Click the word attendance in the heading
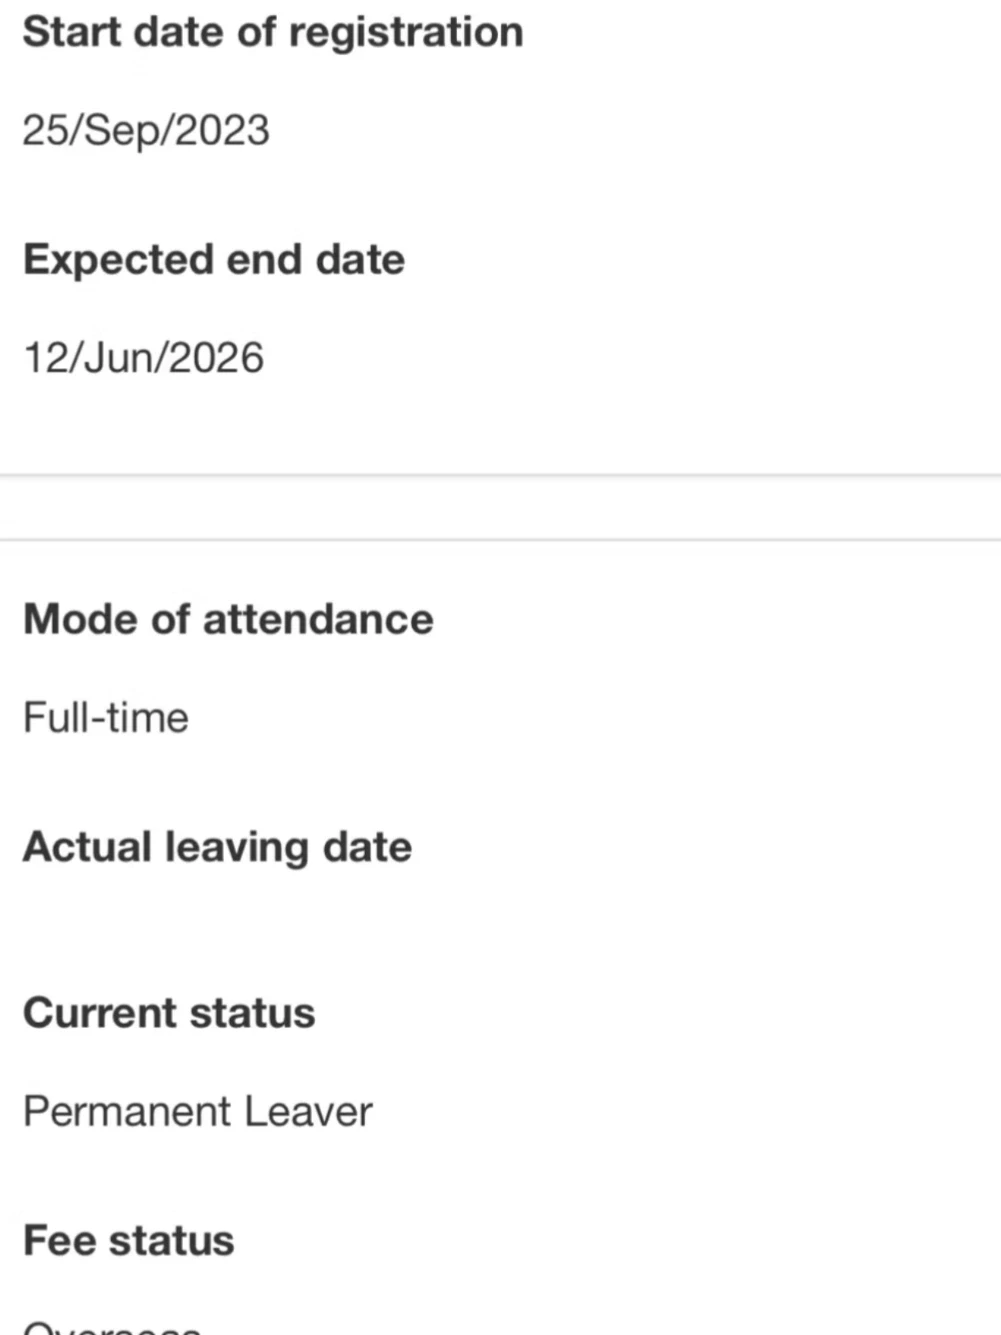The height and width of the screenshot is (1335, 1001). (x=318, y=619)
